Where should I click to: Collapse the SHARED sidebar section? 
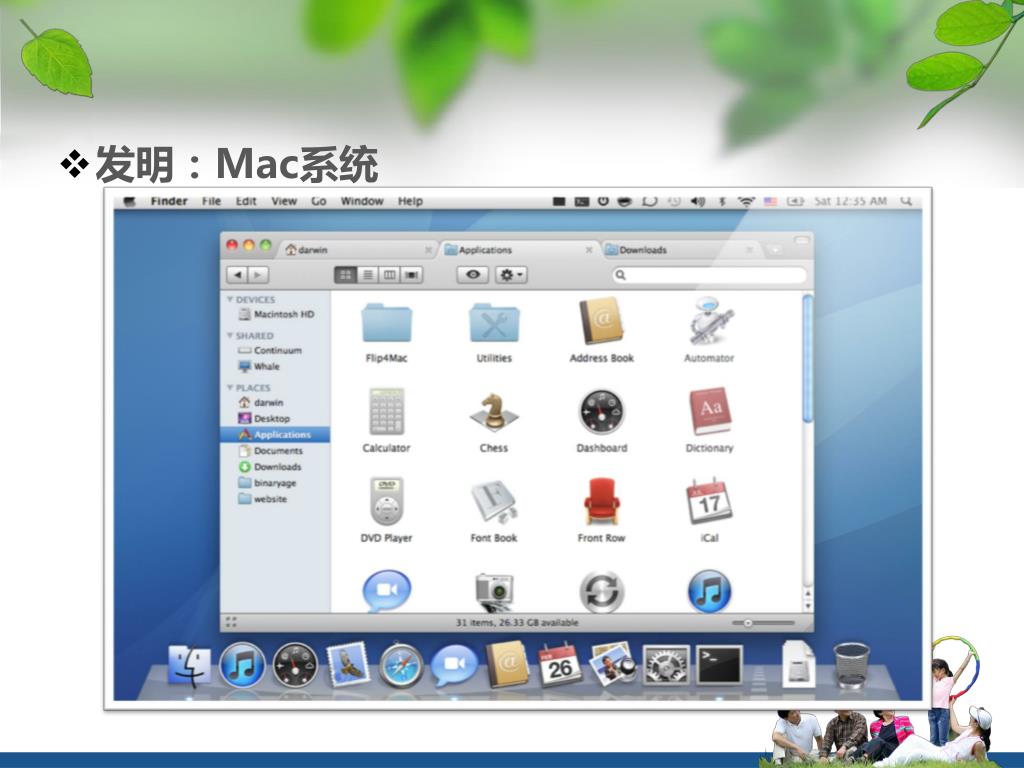[x=230, y=335]
